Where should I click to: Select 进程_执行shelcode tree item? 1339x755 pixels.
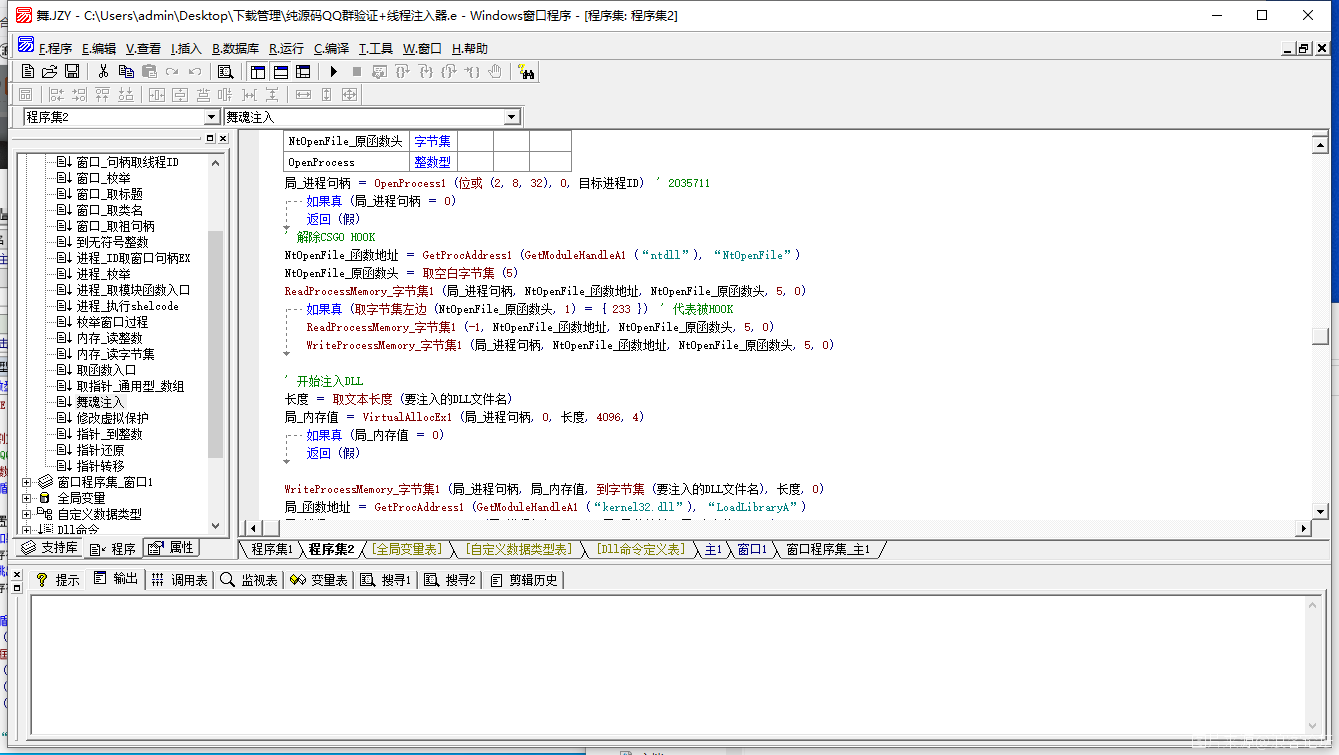tap(127, 306)
